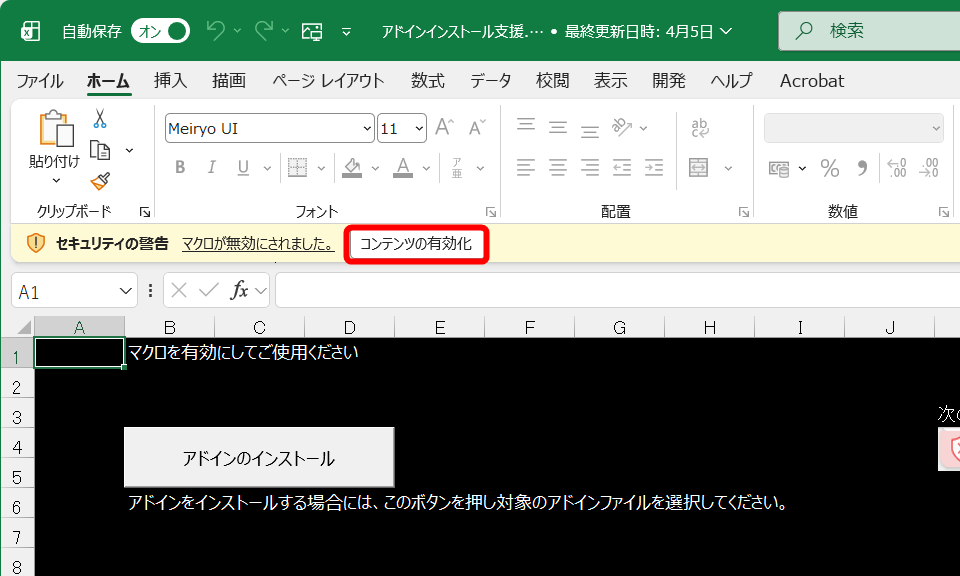The height and width of the screenshot is (576, 960).
Task: Click the マクロが無効にされました link
Action: pyautogui.click(x=258, y=244)
